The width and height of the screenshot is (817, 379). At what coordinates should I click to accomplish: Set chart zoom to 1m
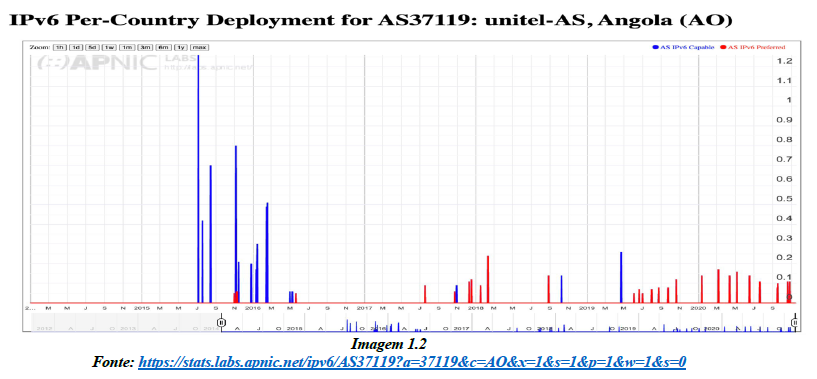[127, 47]
